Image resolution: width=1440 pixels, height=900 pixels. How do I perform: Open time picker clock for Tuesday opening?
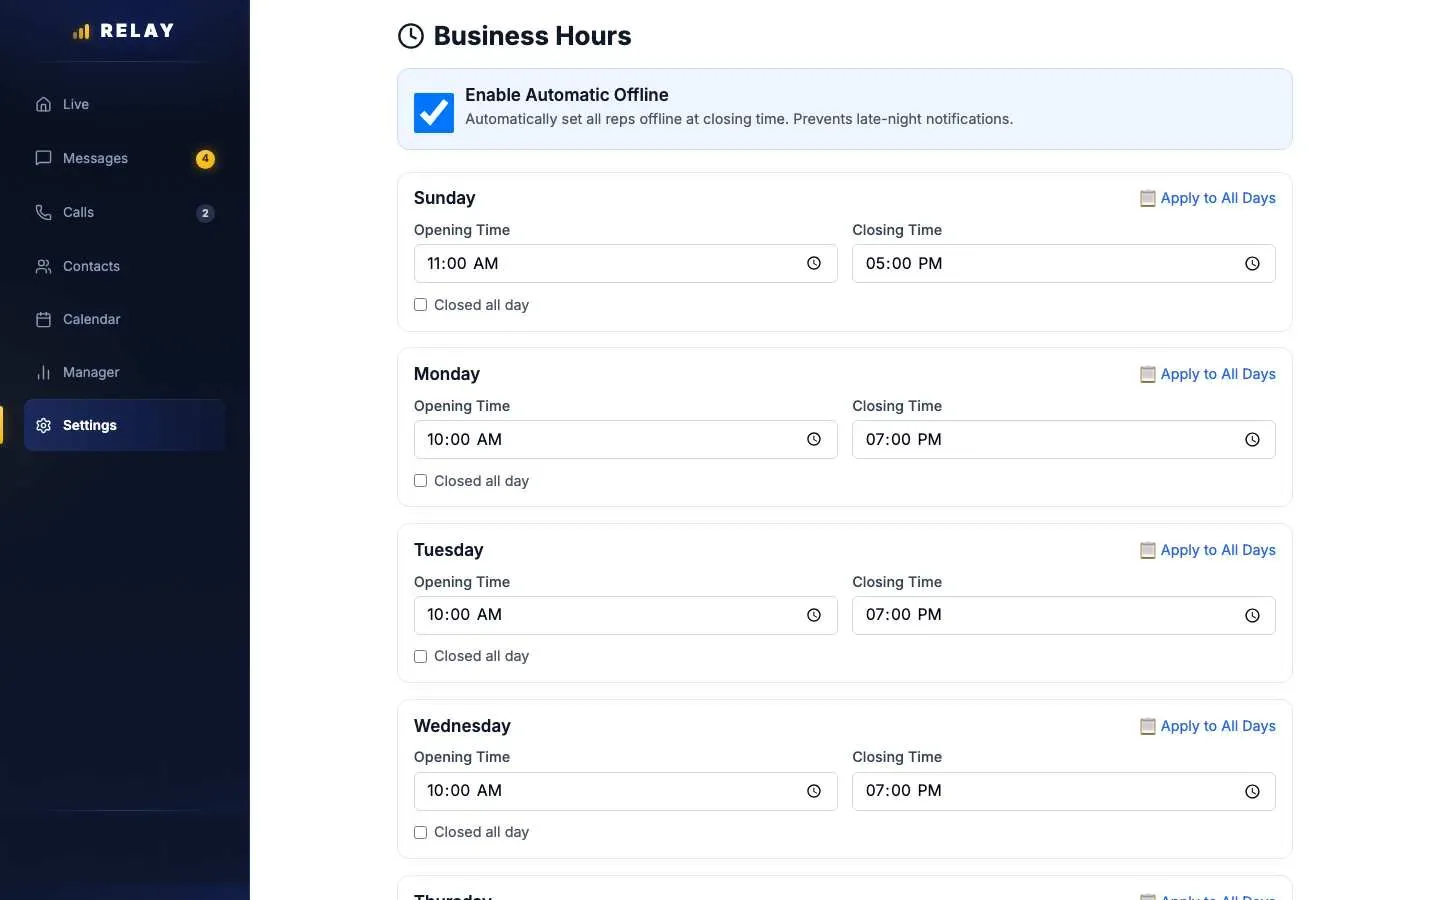coord(814,615)
